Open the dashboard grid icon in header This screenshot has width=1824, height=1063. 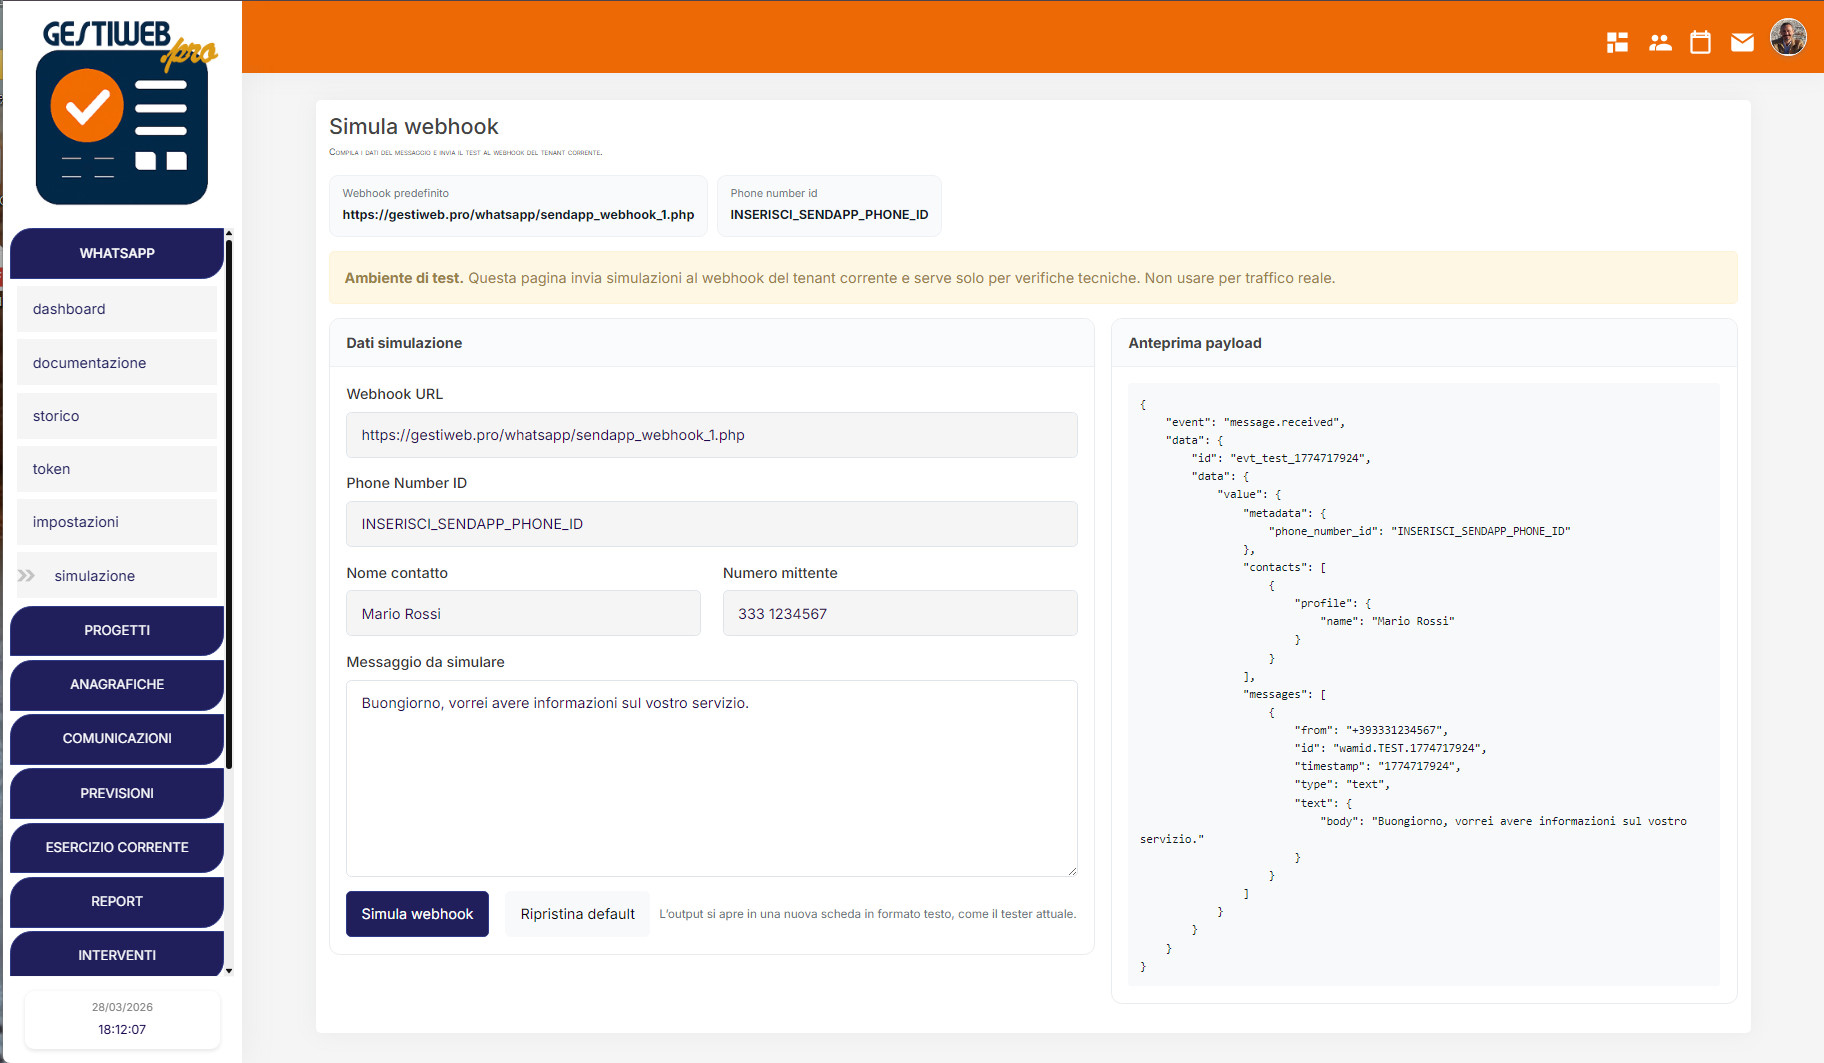pyautogui.click(x=1617, y=42)
